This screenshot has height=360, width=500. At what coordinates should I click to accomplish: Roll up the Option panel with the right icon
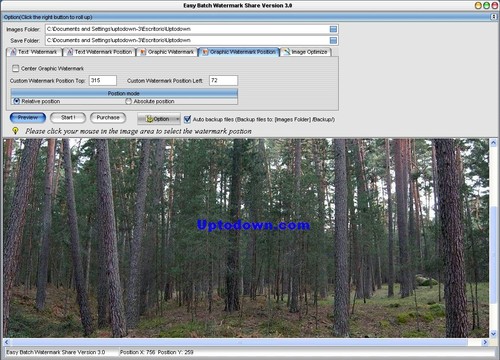point(494,17)
